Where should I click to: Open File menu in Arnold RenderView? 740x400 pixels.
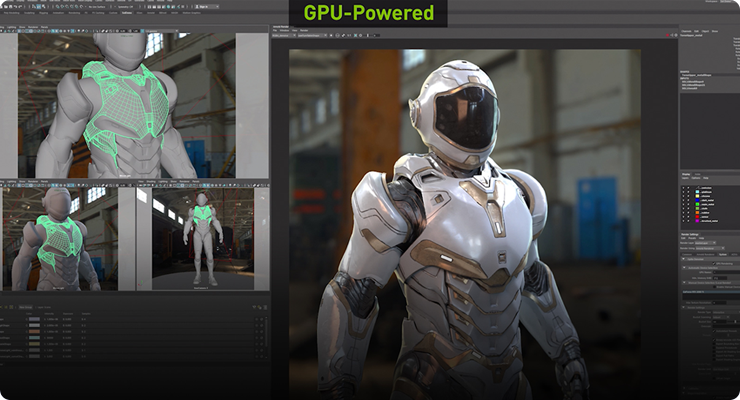pos(276,32)
